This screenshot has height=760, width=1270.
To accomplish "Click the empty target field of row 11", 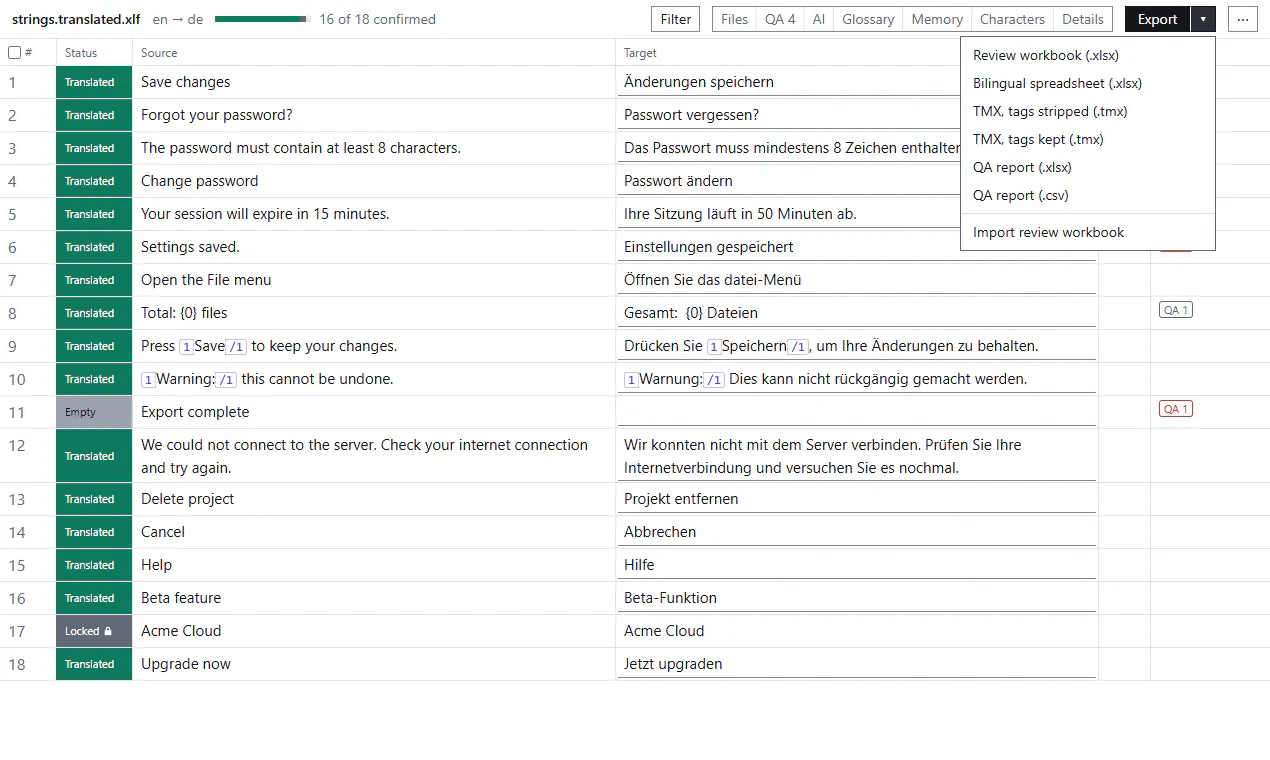I will pos(857,412).
